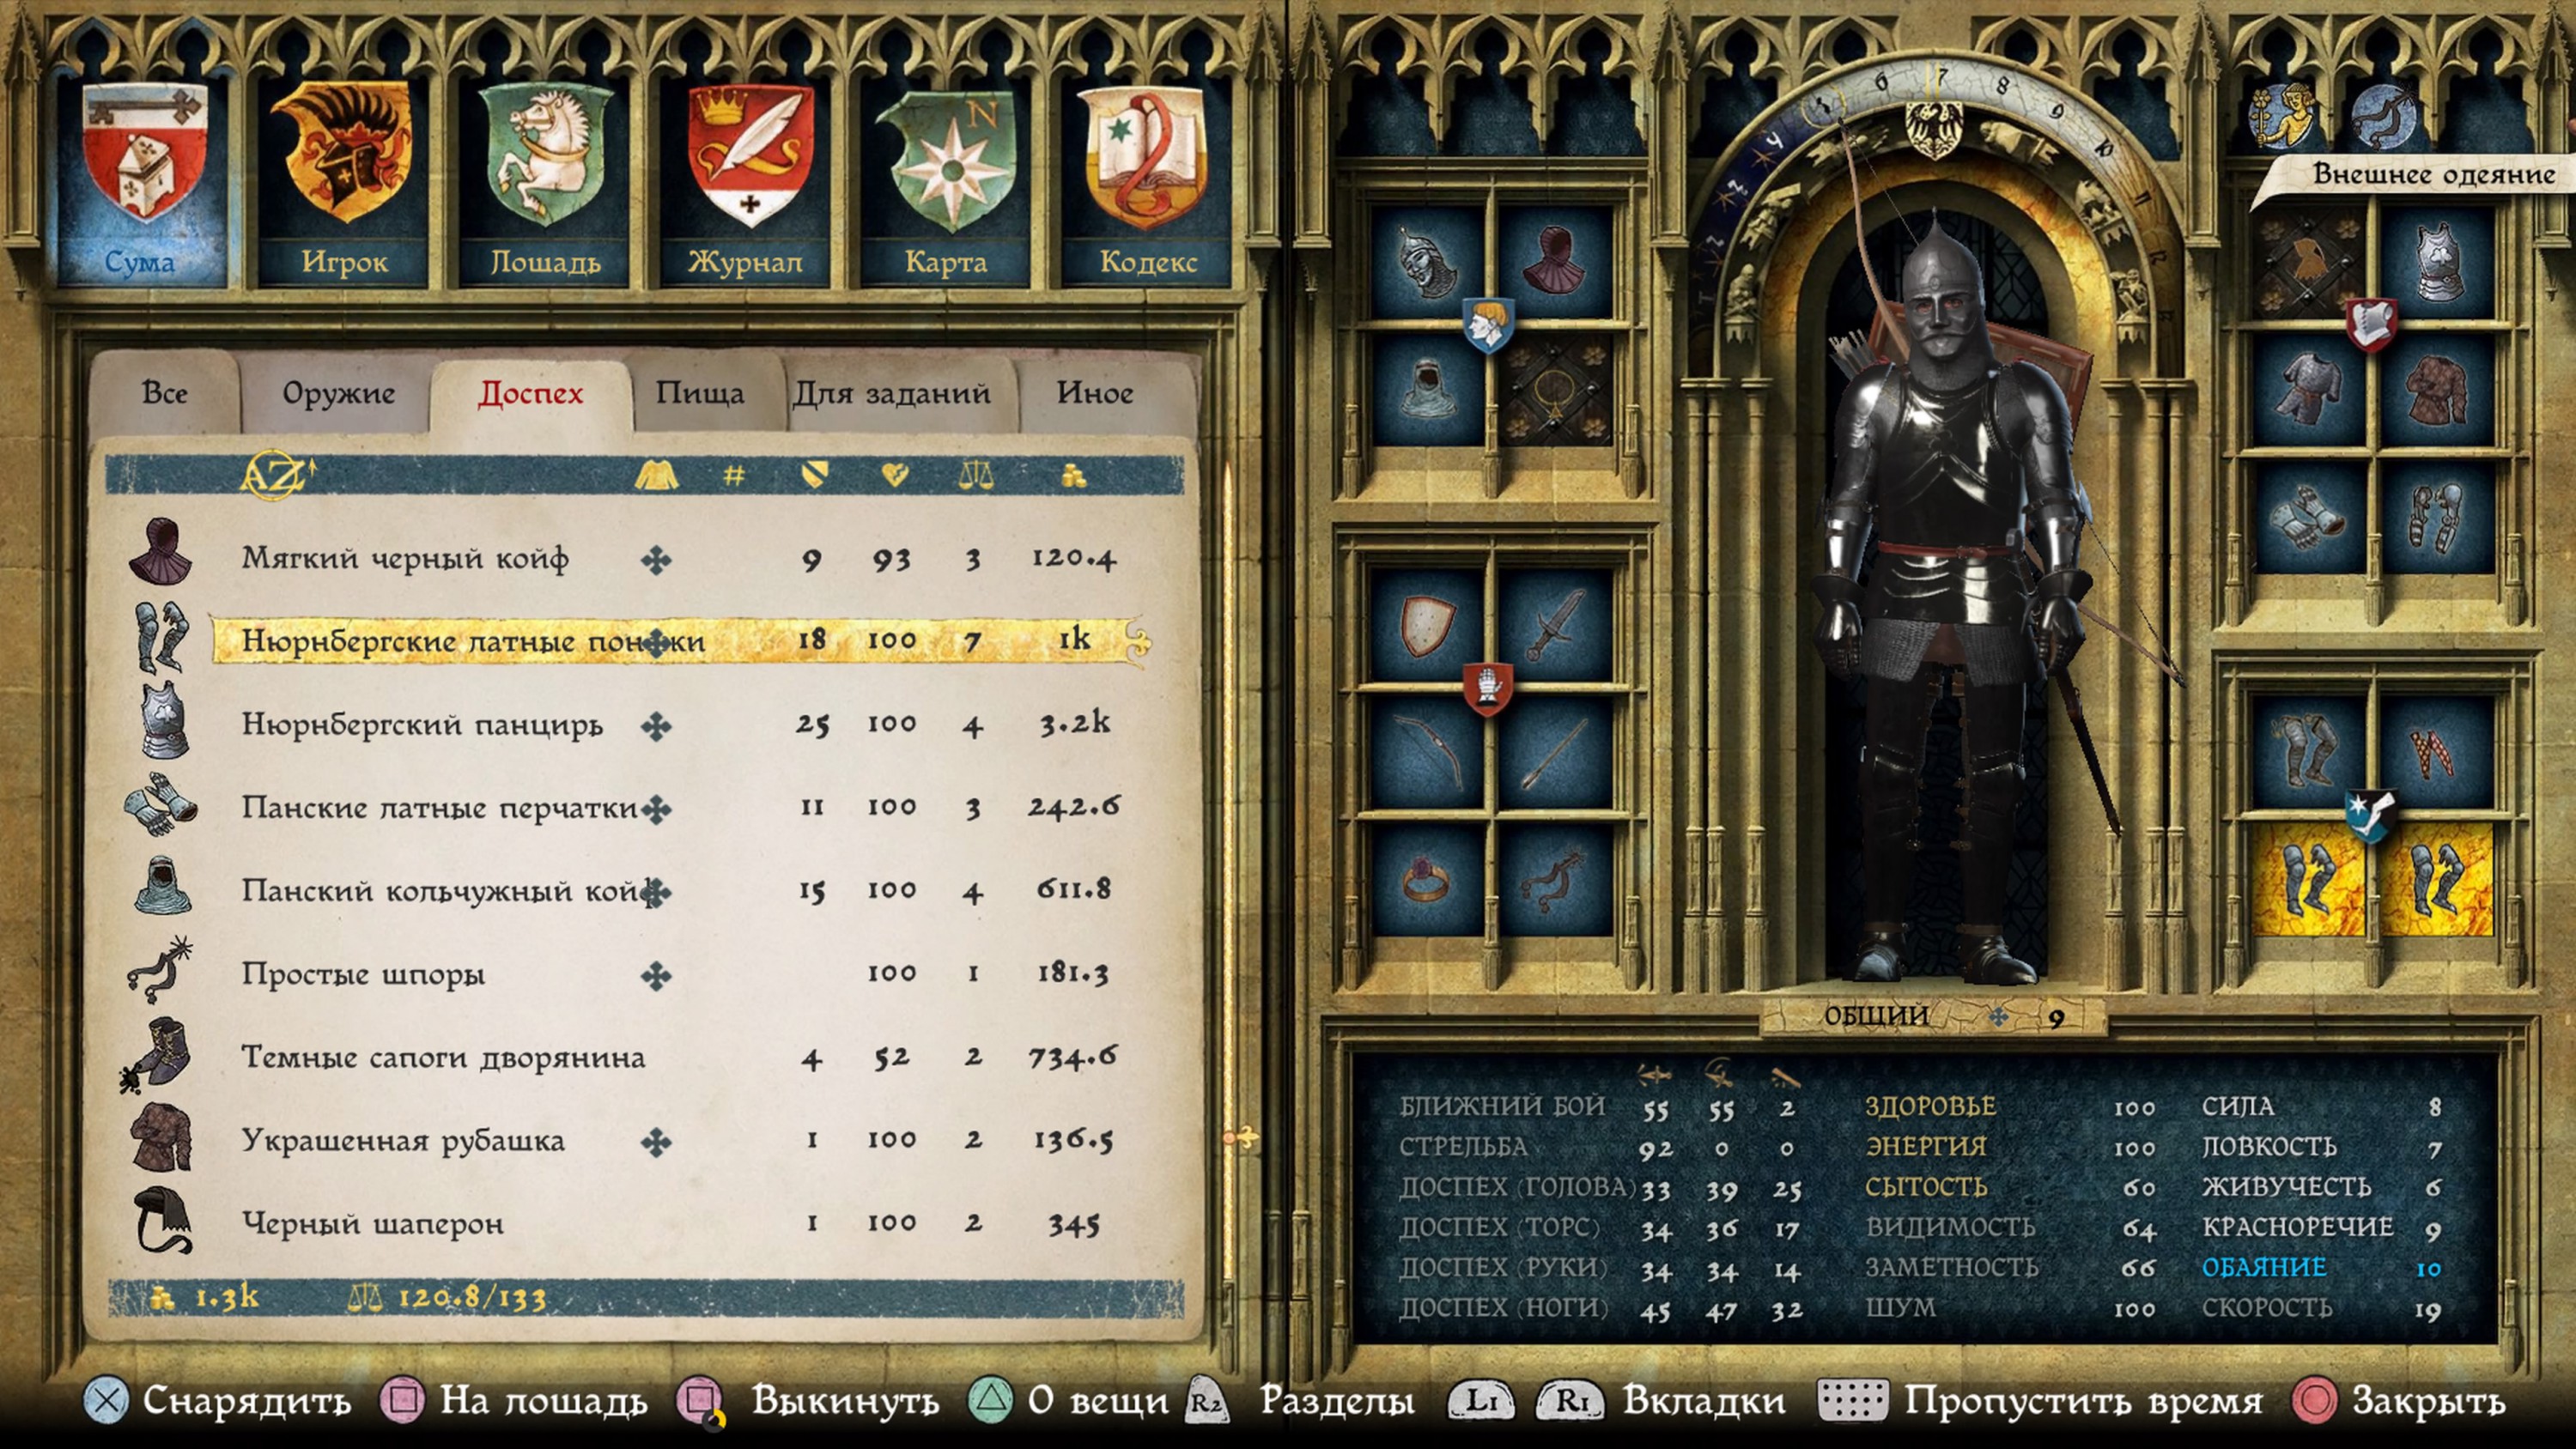Click the Снарядить equip button

click(x=218, y=1400)
